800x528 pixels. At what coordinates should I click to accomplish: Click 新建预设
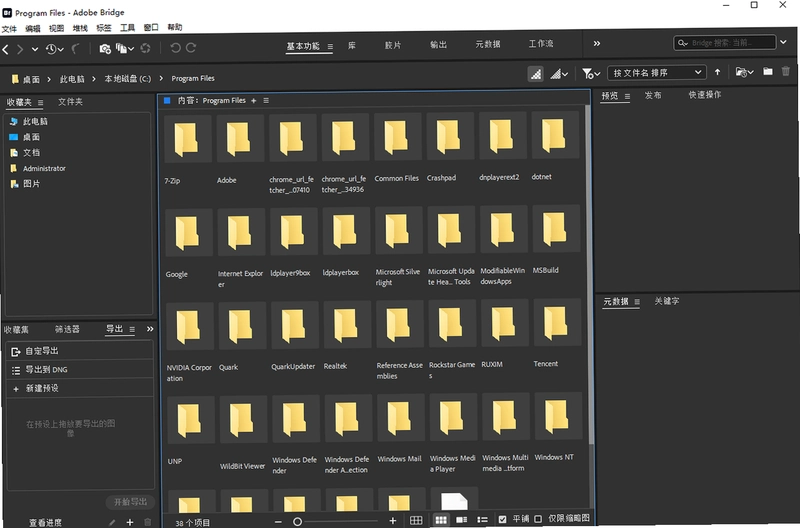tap(80, 388)
